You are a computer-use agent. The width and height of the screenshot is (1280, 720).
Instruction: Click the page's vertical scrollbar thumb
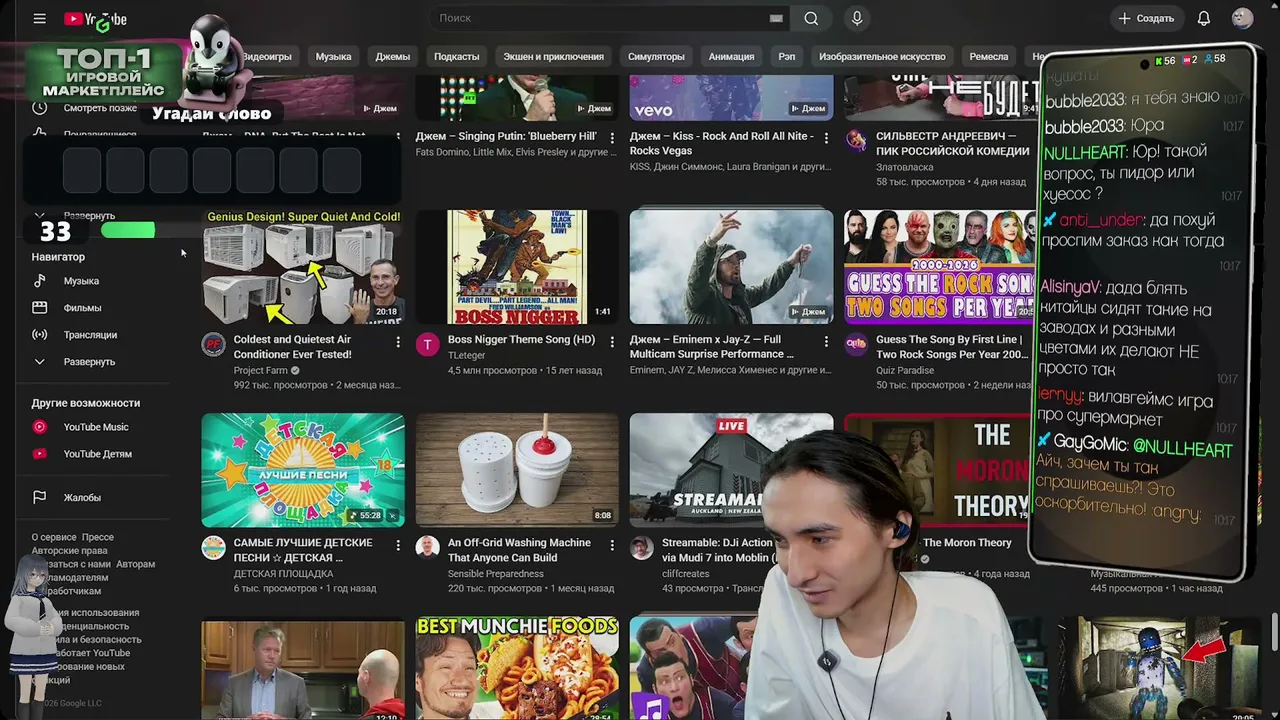[1274, 632]
